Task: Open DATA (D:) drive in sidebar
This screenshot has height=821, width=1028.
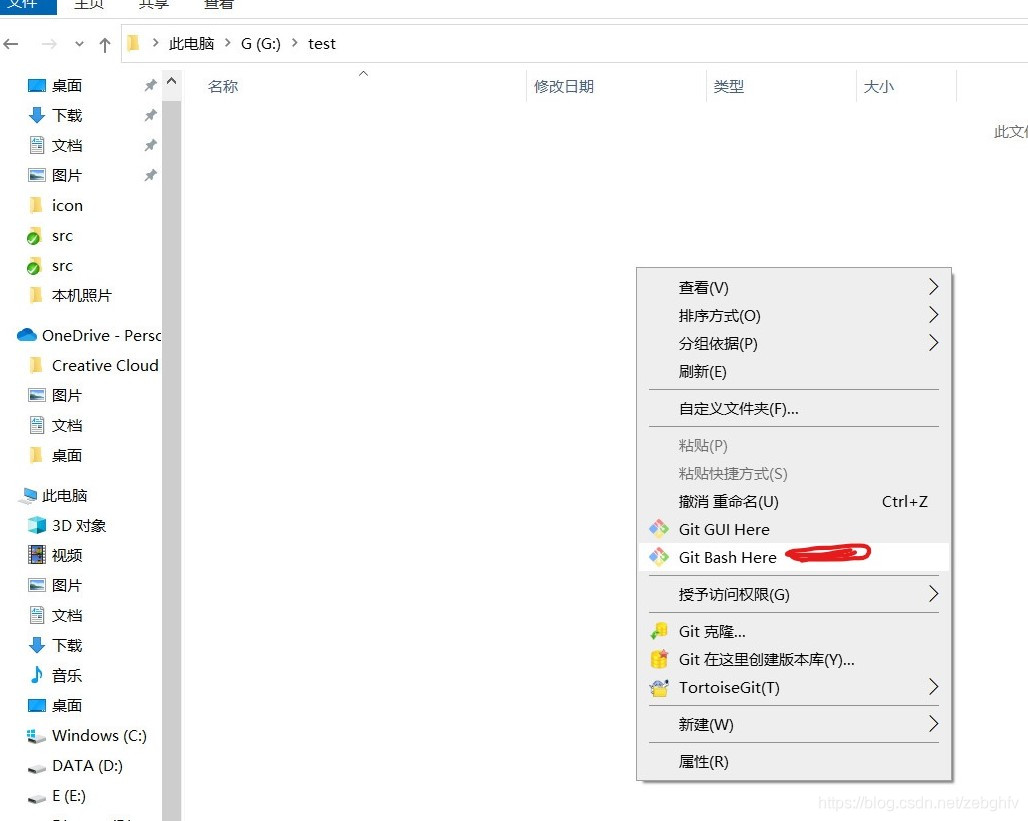Action: click(x=87, y=765)
